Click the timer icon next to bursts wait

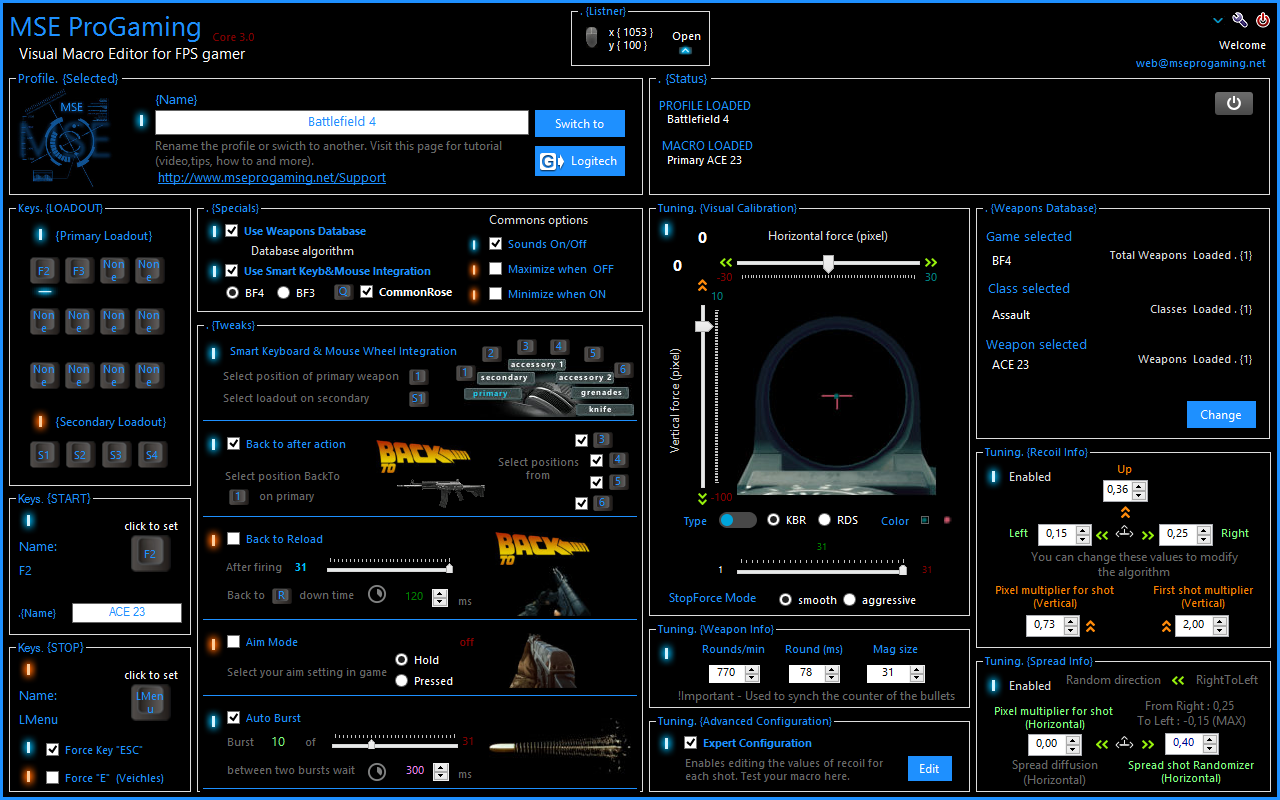click(x=377, y=772)
